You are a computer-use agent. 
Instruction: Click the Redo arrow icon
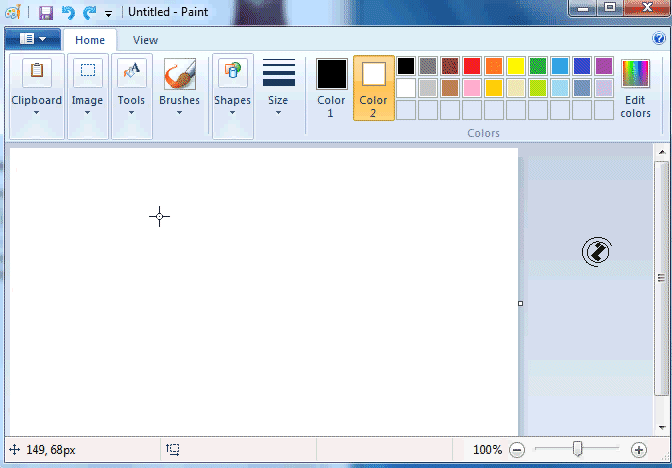[89, 12]
